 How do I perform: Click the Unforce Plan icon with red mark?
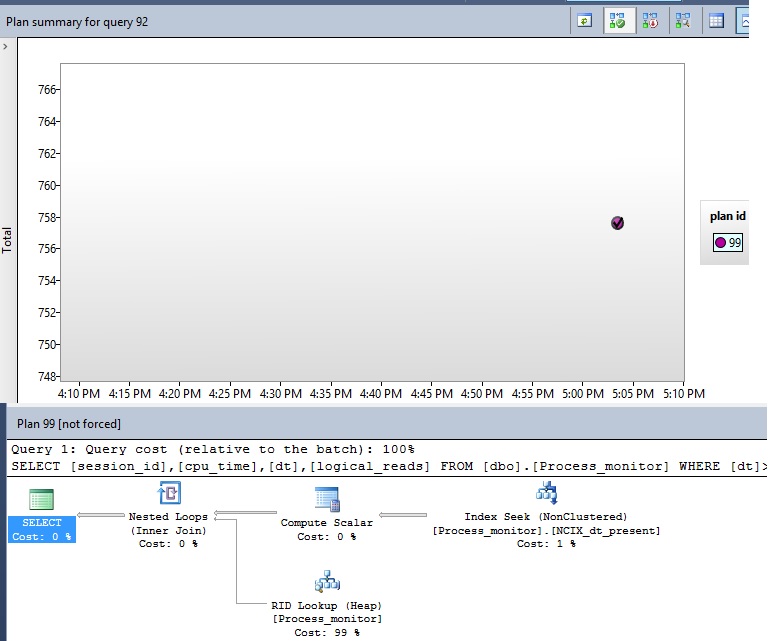(650, 21)
